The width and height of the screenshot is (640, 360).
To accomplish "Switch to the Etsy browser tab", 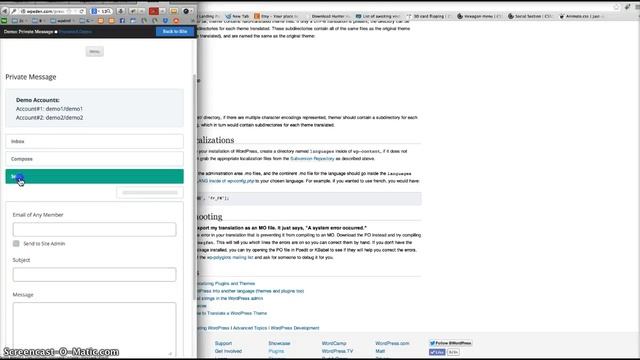I will (276, 16).
